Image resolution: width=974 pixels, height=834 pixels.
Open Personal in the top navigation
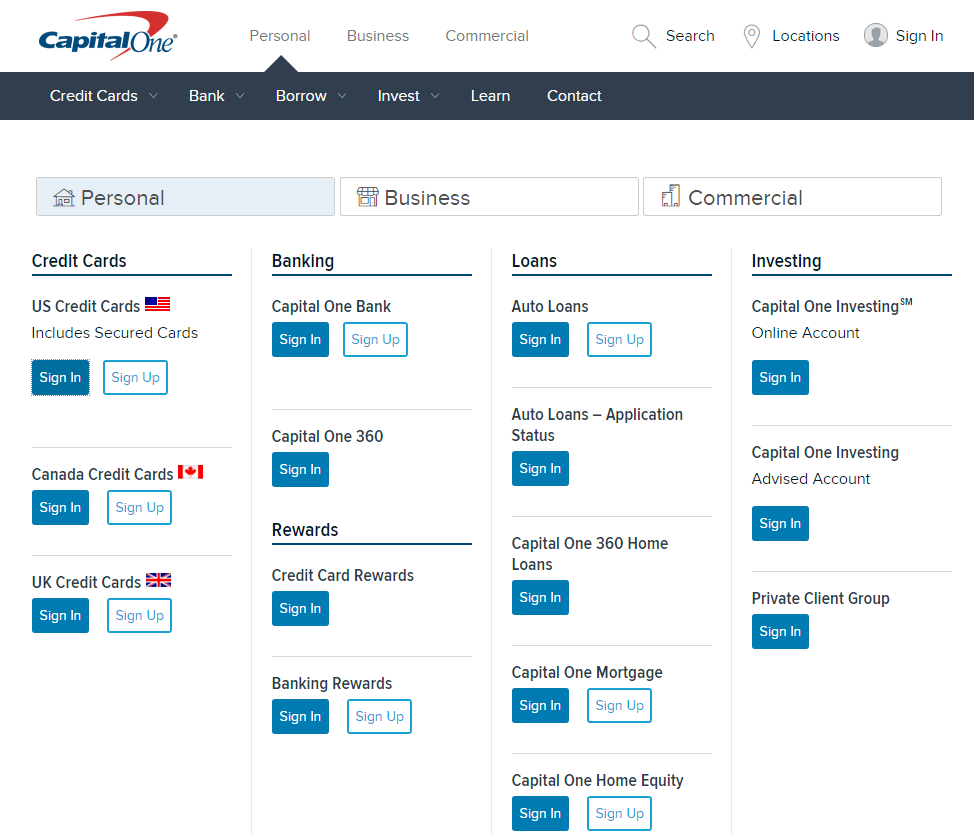pyautogui.click(x=280, y=36)
